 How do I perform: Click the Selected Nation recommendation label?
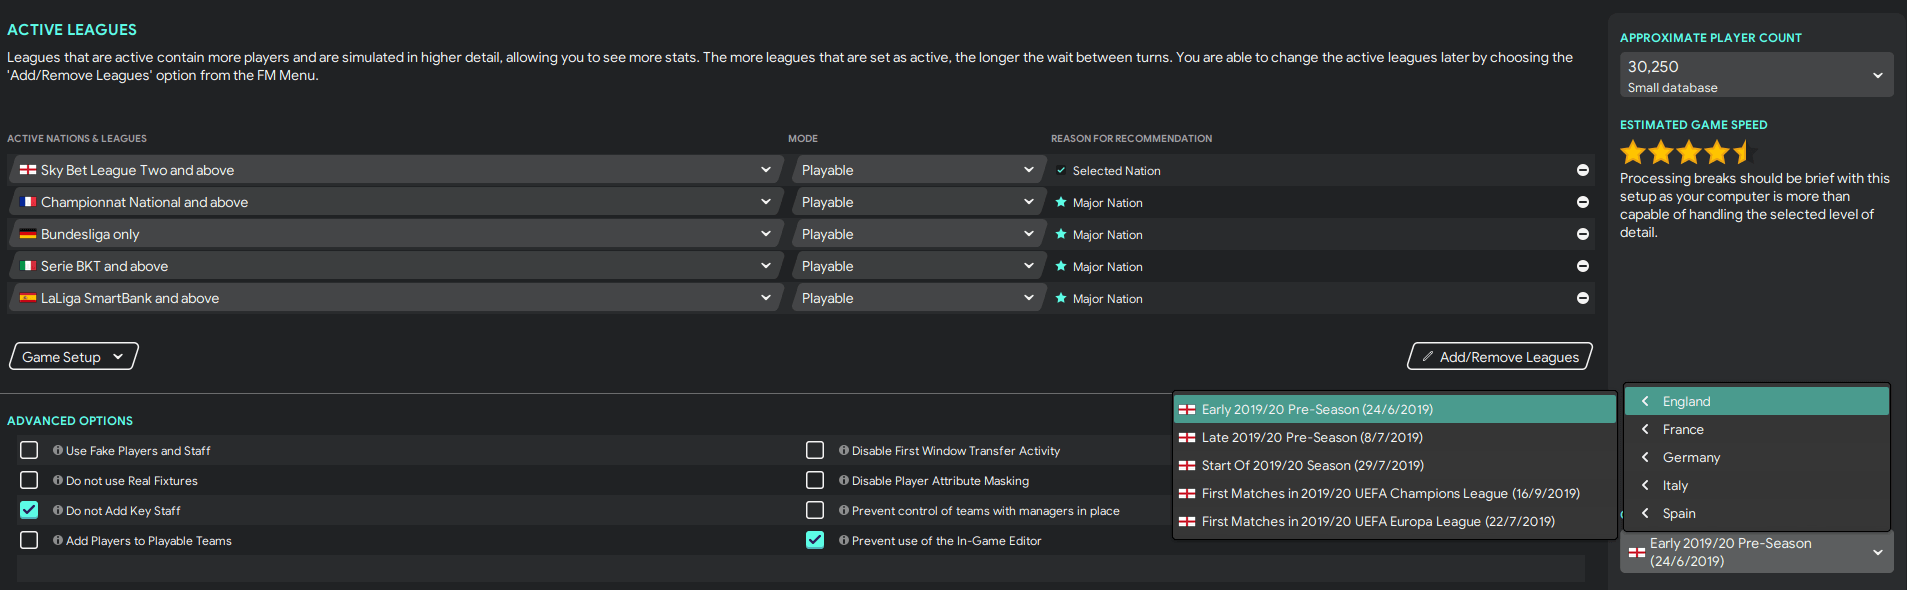(1116, 171)
